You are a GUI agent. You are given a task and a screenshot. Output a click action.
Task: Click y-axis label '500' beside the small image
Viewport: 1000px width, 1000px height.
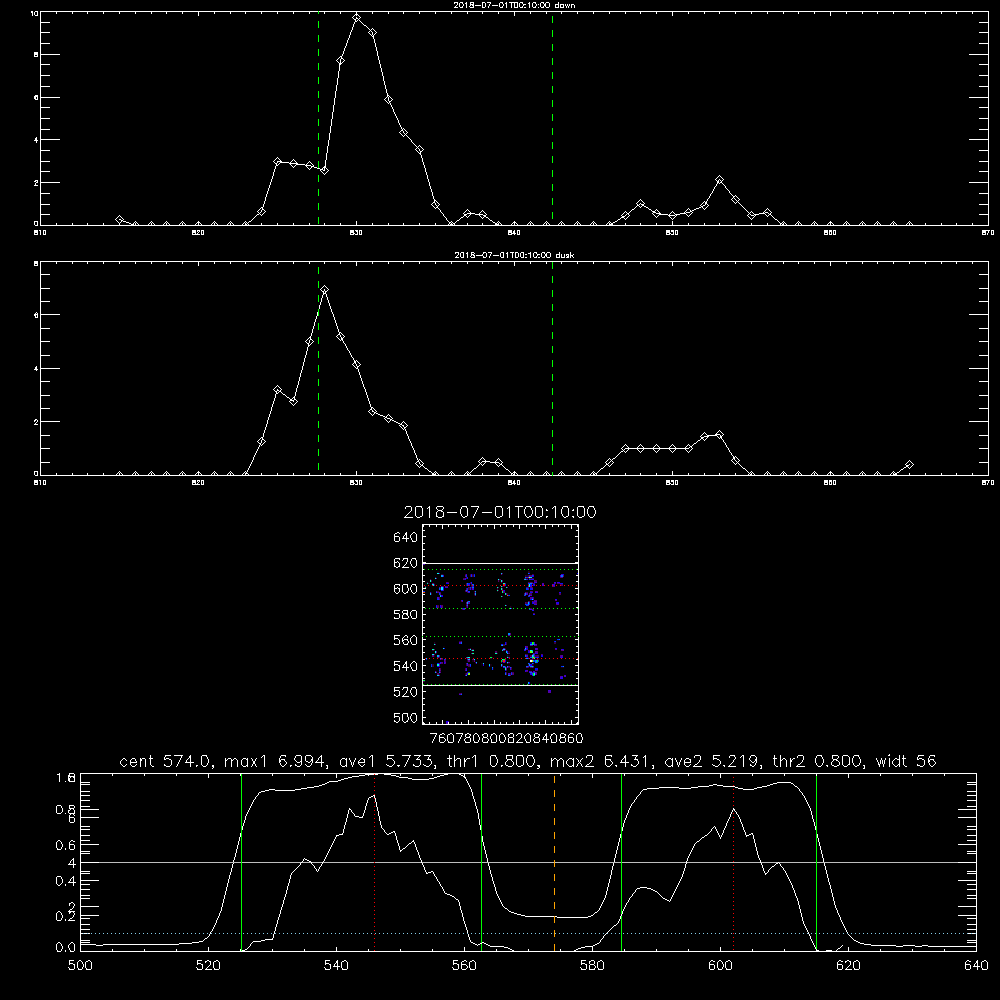coord(405,717)
